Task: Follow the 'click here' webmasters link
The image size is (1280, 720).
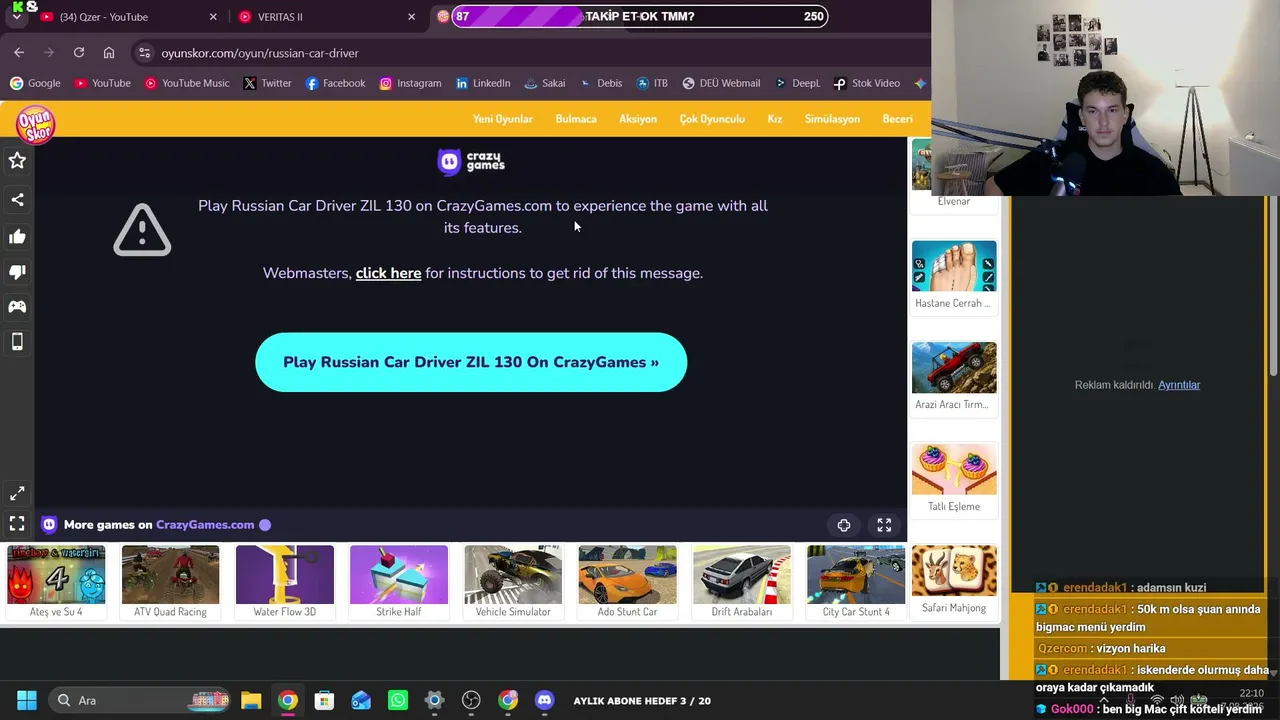Action: (388, 273)
